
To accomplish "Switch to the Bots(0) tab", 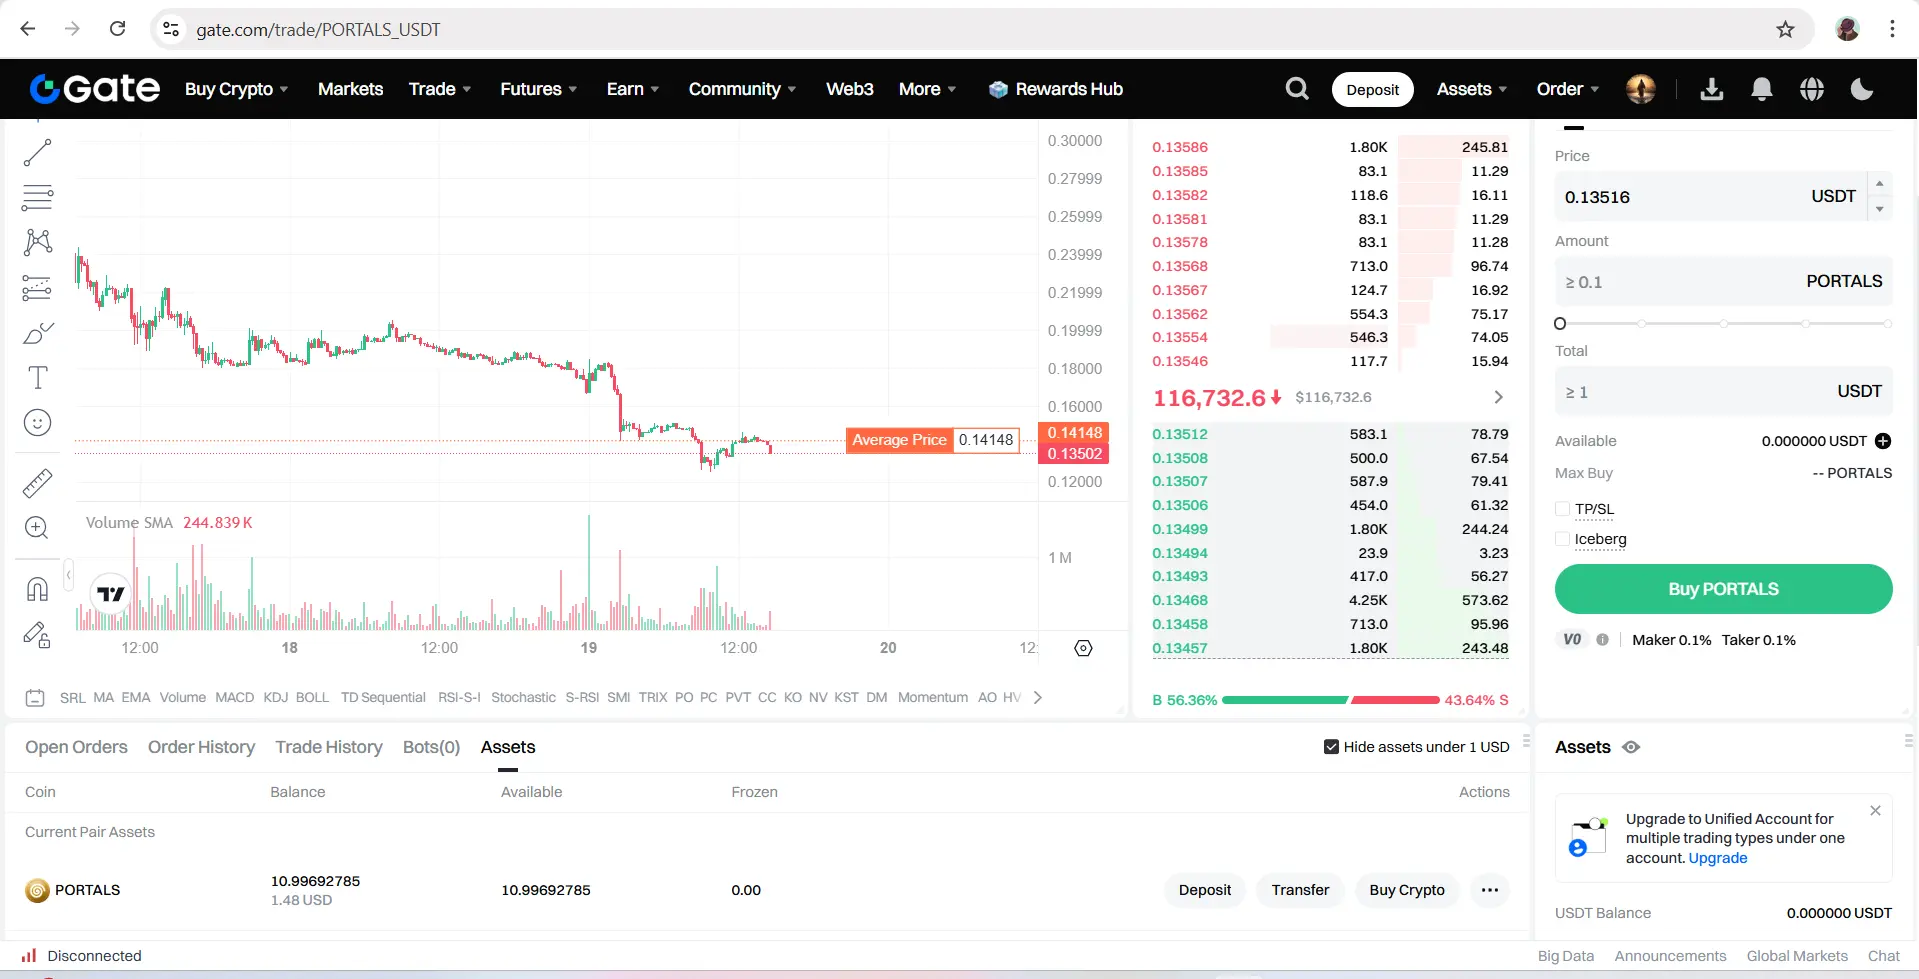I will (431, 747).
